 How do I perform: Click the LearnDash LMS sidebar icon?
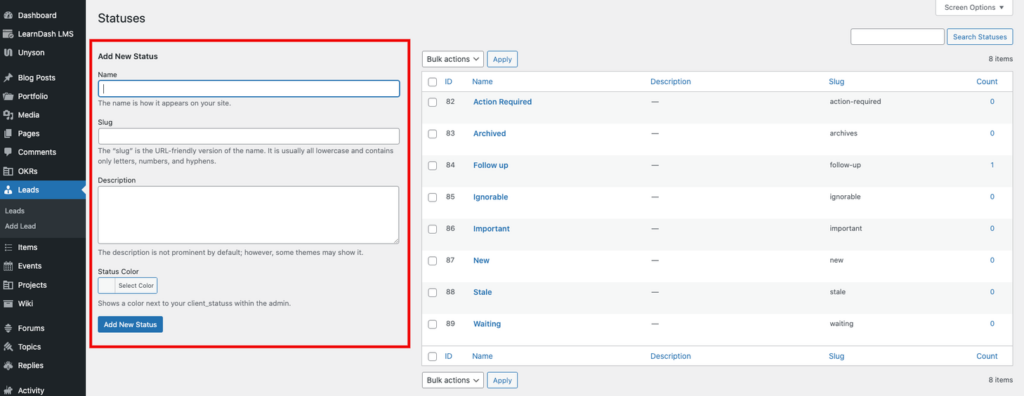(8, 34)
